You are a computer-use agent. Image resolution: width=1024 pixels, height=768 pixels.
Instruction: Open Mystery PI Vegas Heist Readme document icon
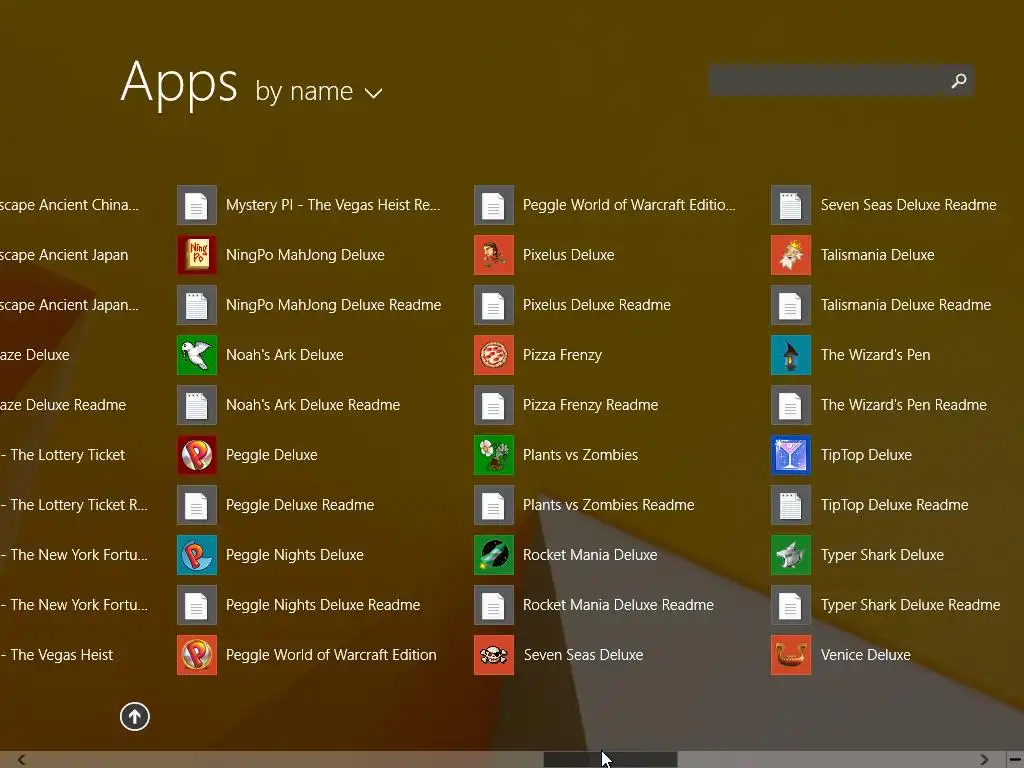coord(197,205)
